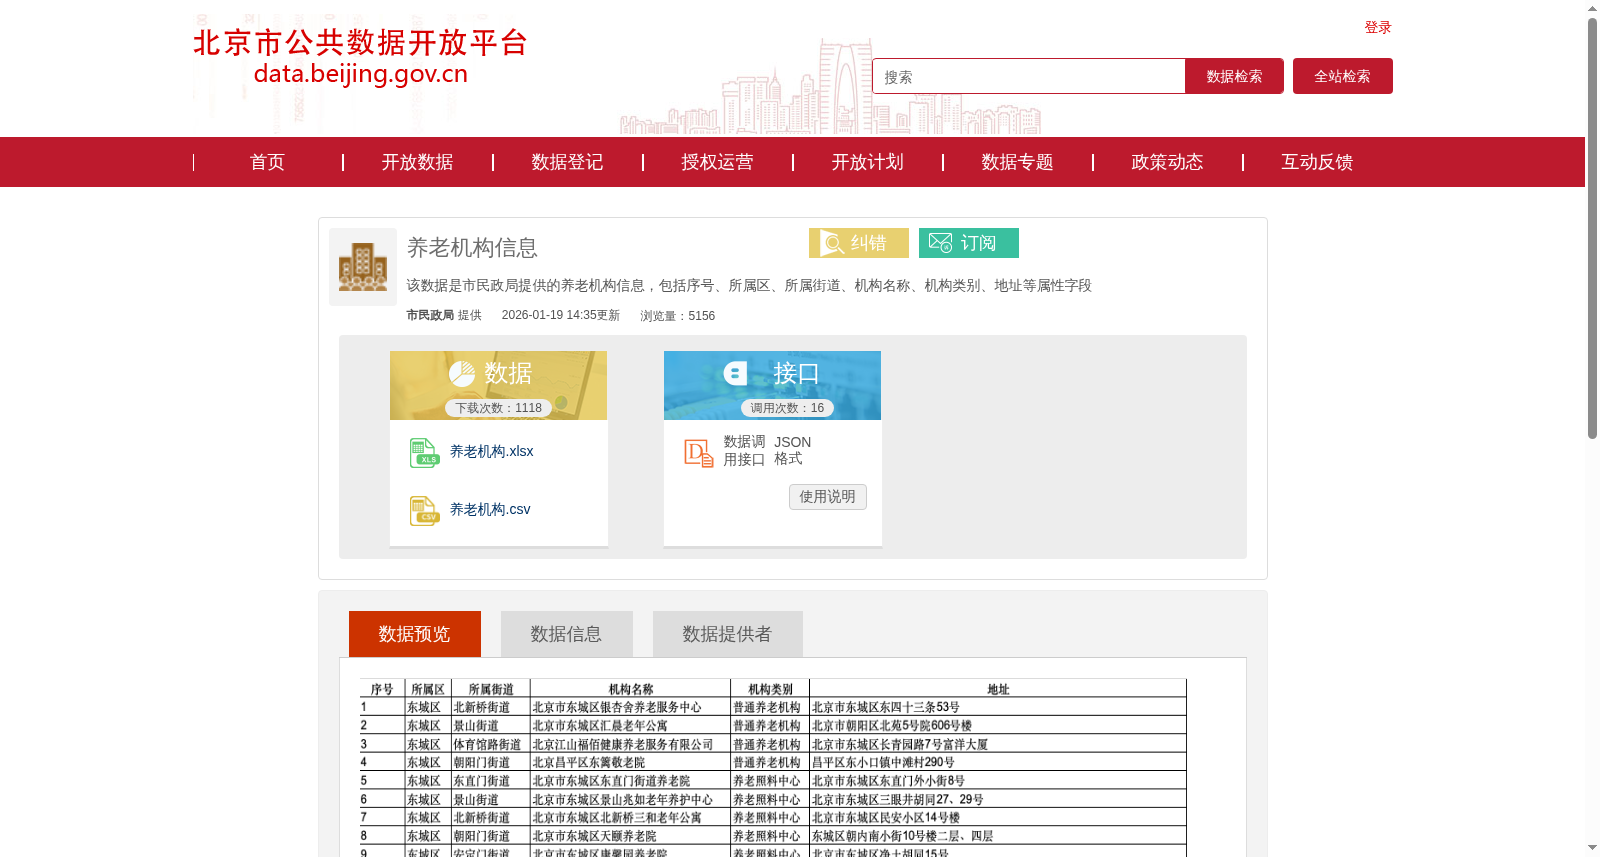Open the 首页 menu item
This screenshot has height=857, width=1600.
(267, 162)
